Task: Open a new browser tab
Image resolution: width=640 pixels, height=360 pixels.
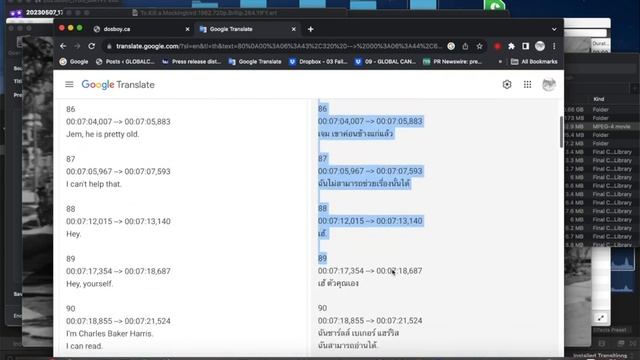Action: pyautogui.click(x=311, y=29)
